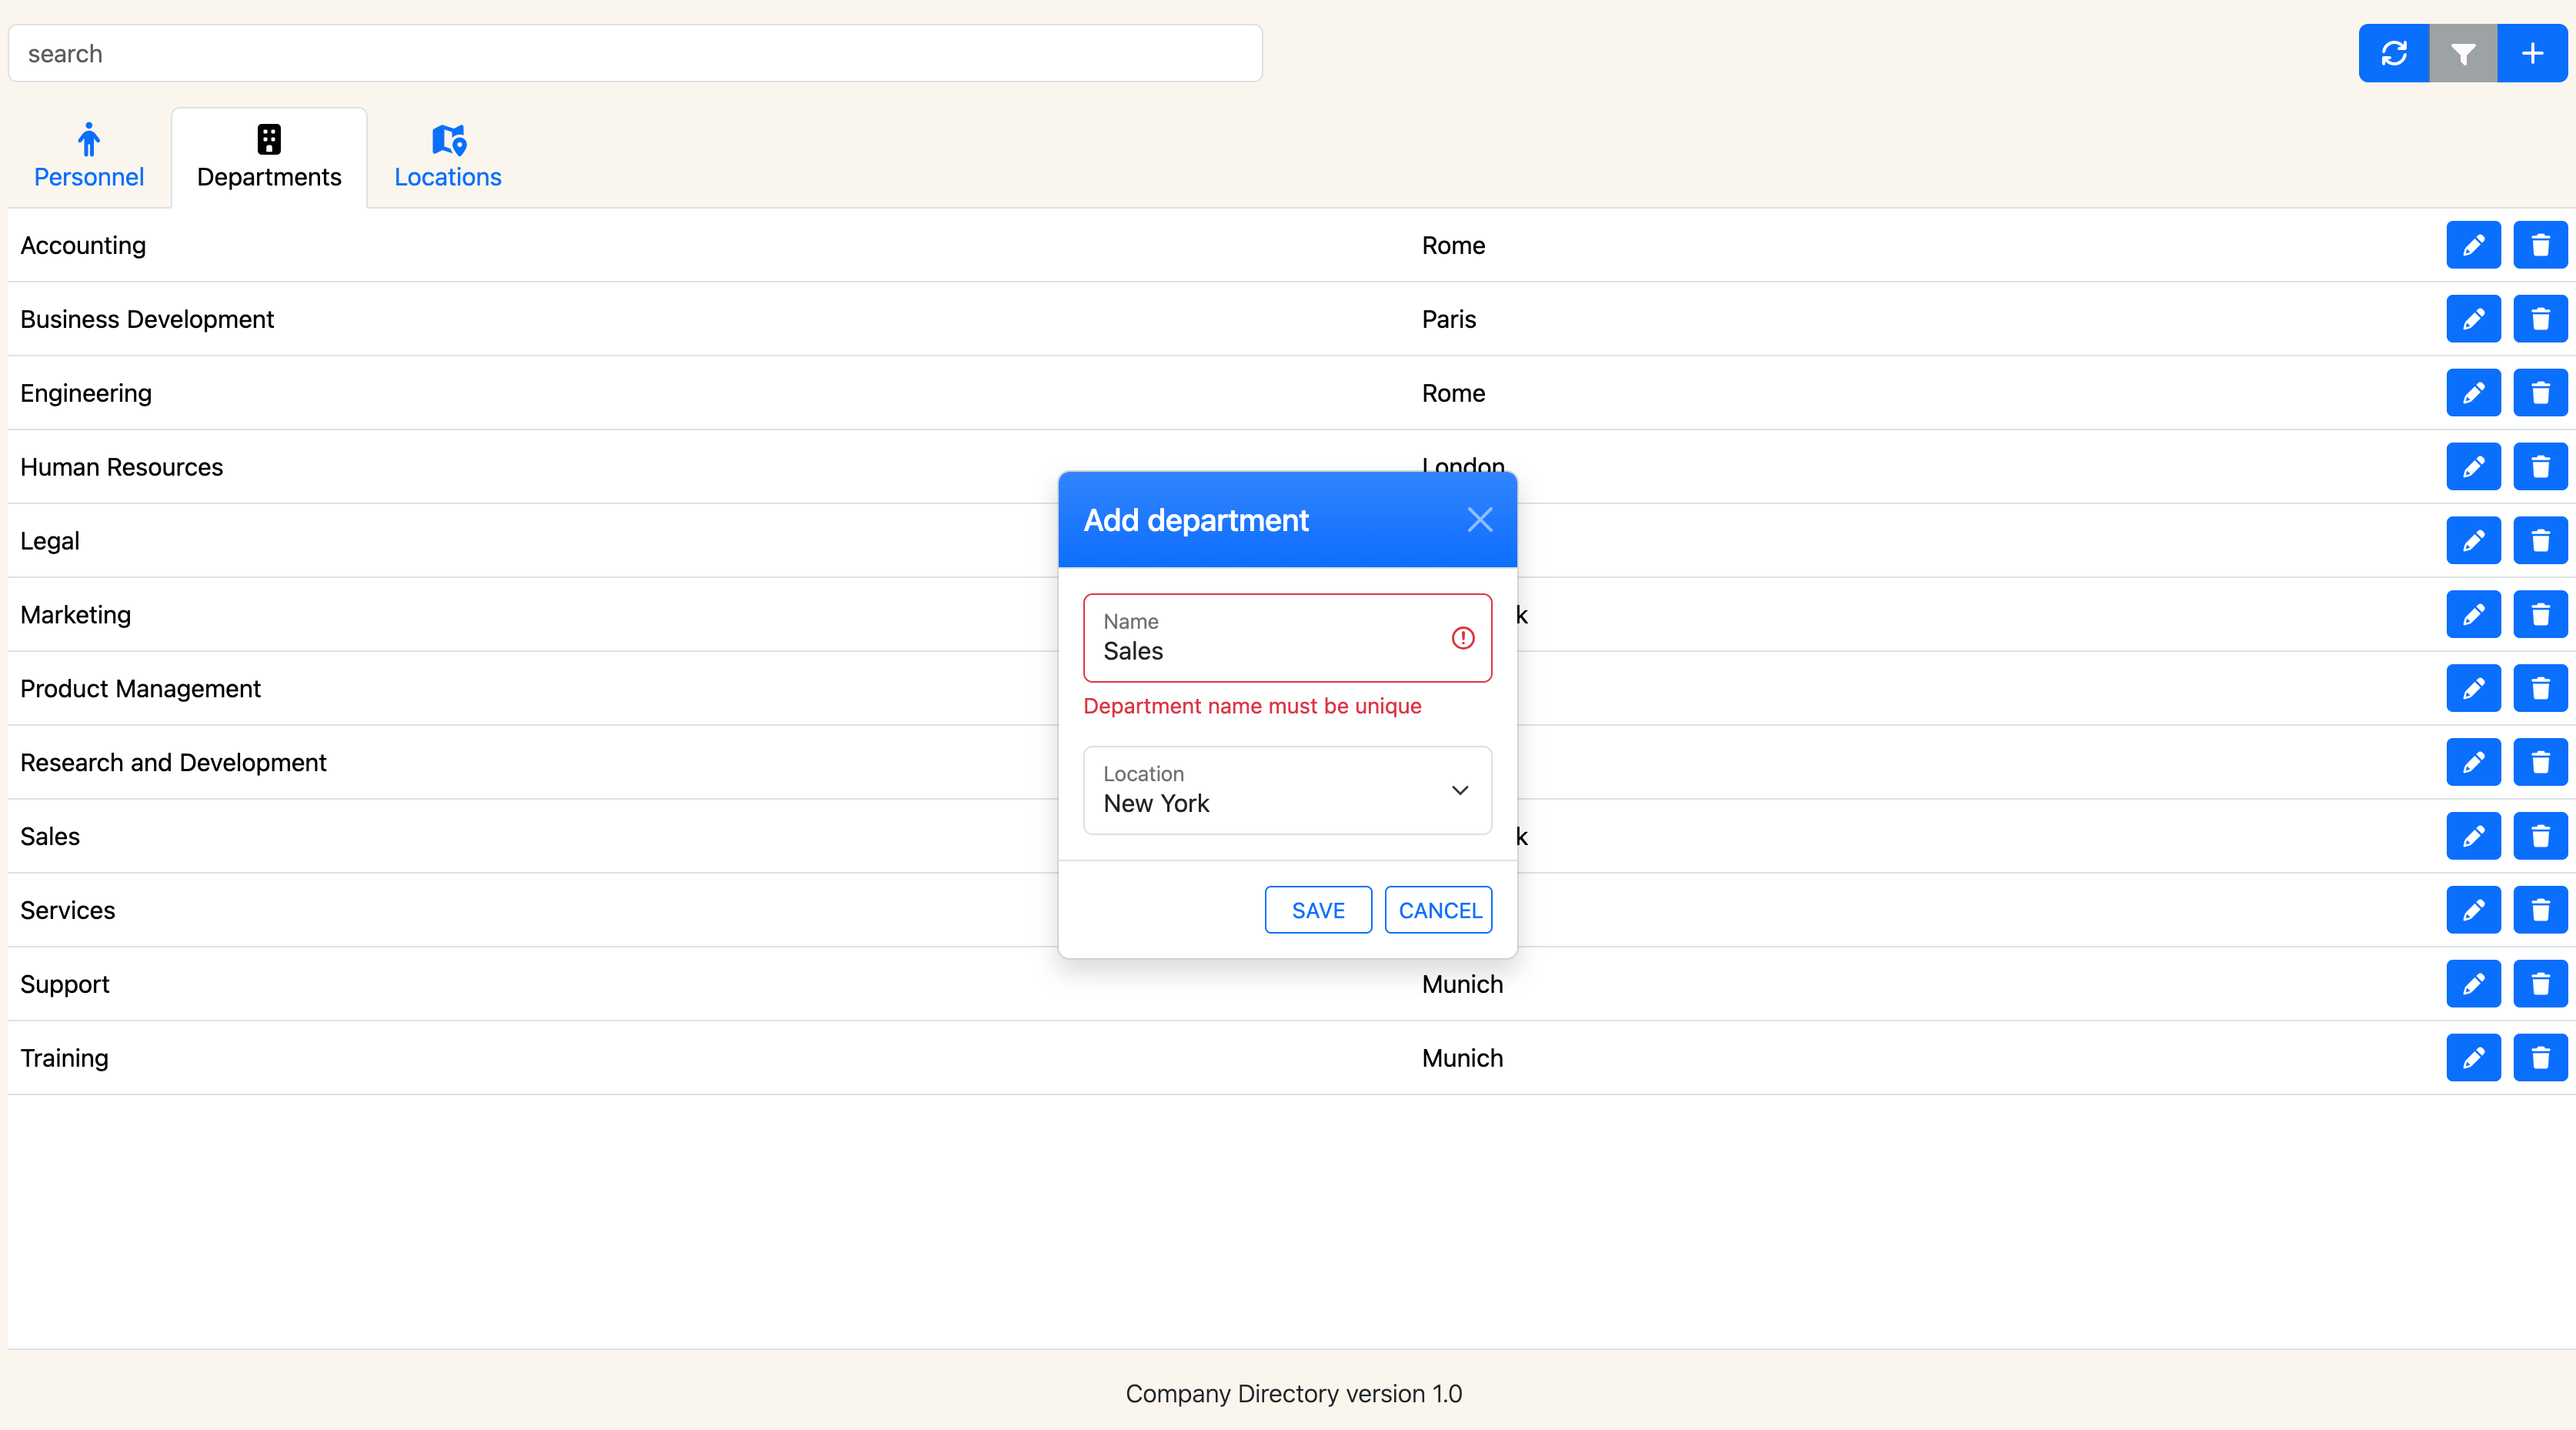Select the Departments tab
This screenshot has width=2576, height=1430.
click(x=269, y=157)
